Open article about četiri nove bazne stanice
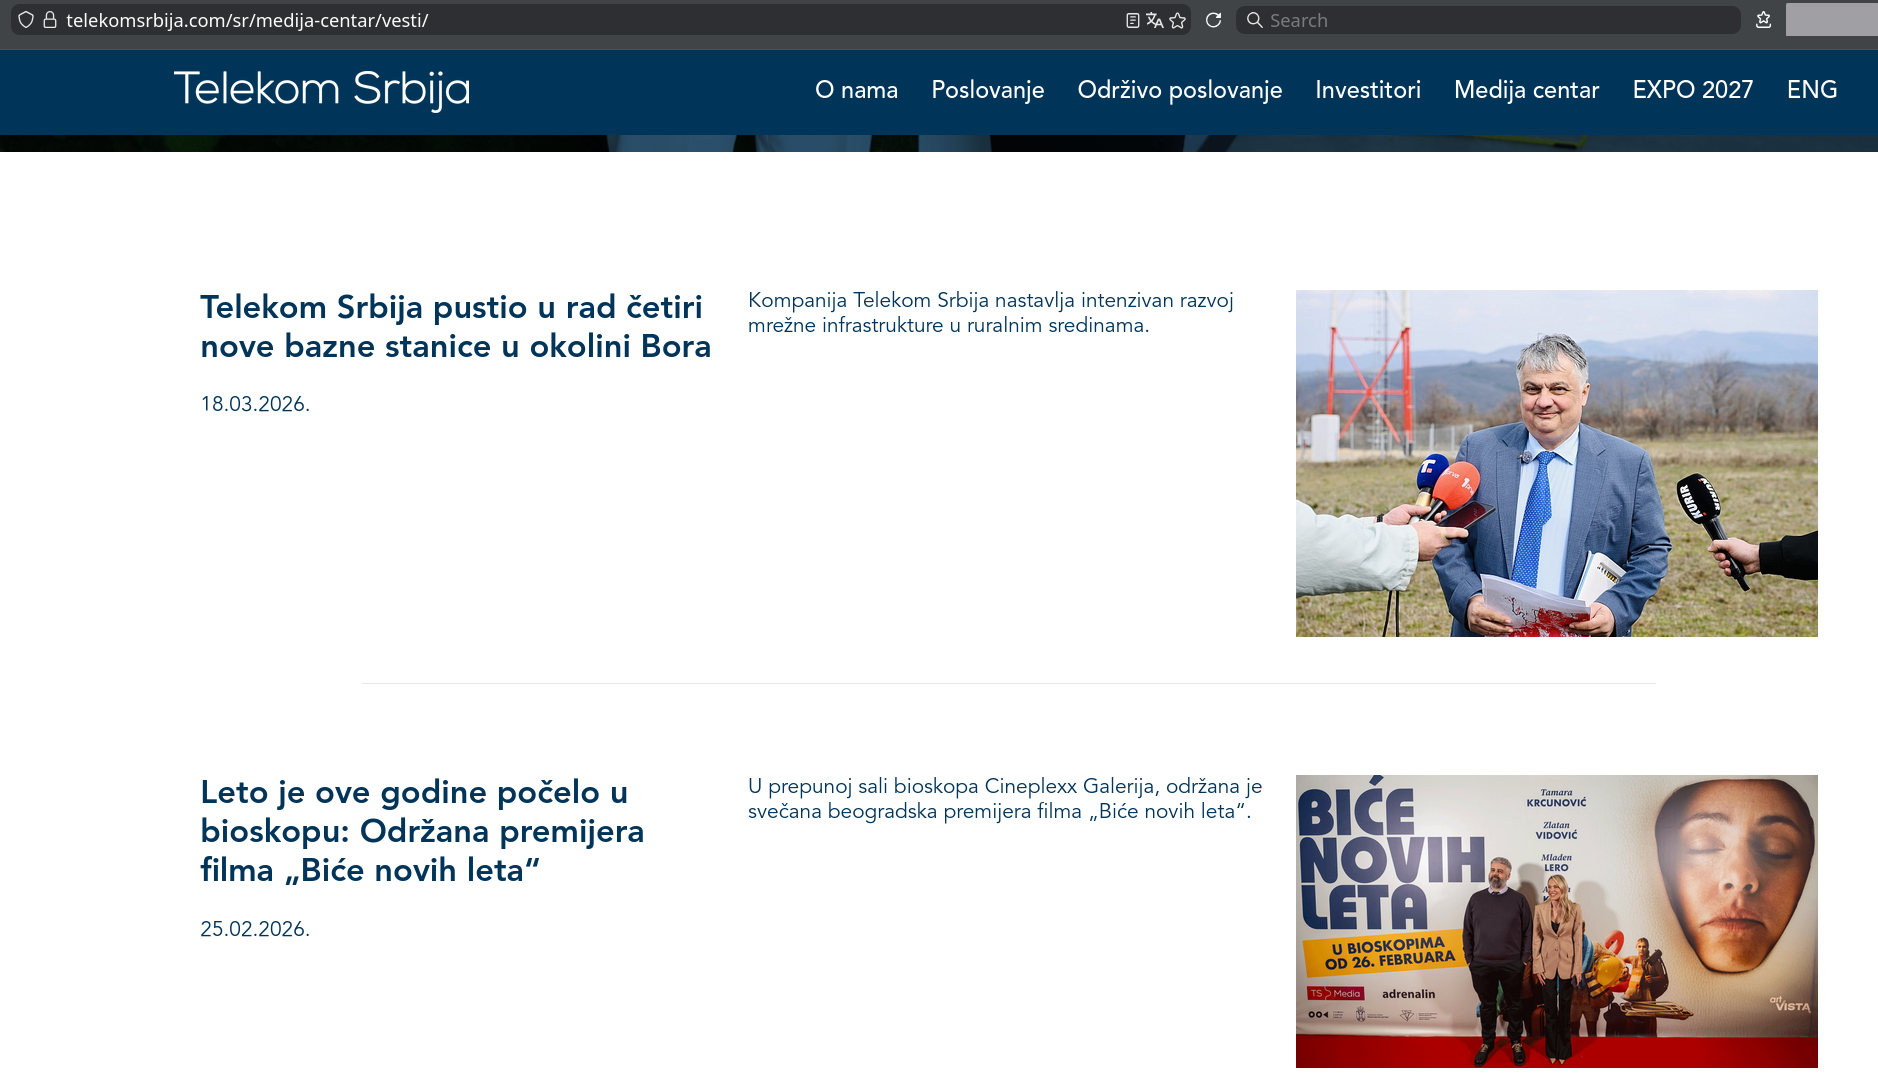Image resolution: width=1878 pixels, height=1081 pixels. 456,326
